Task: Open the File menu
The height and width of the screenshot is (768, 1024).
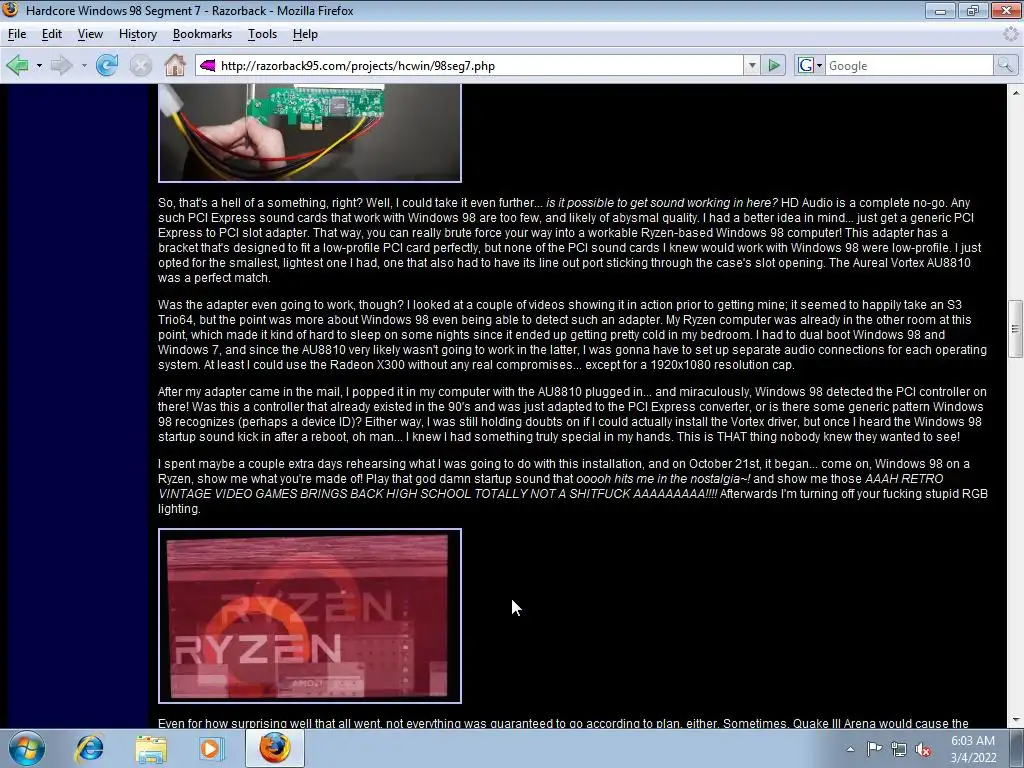Action: (x=17, y=34)
